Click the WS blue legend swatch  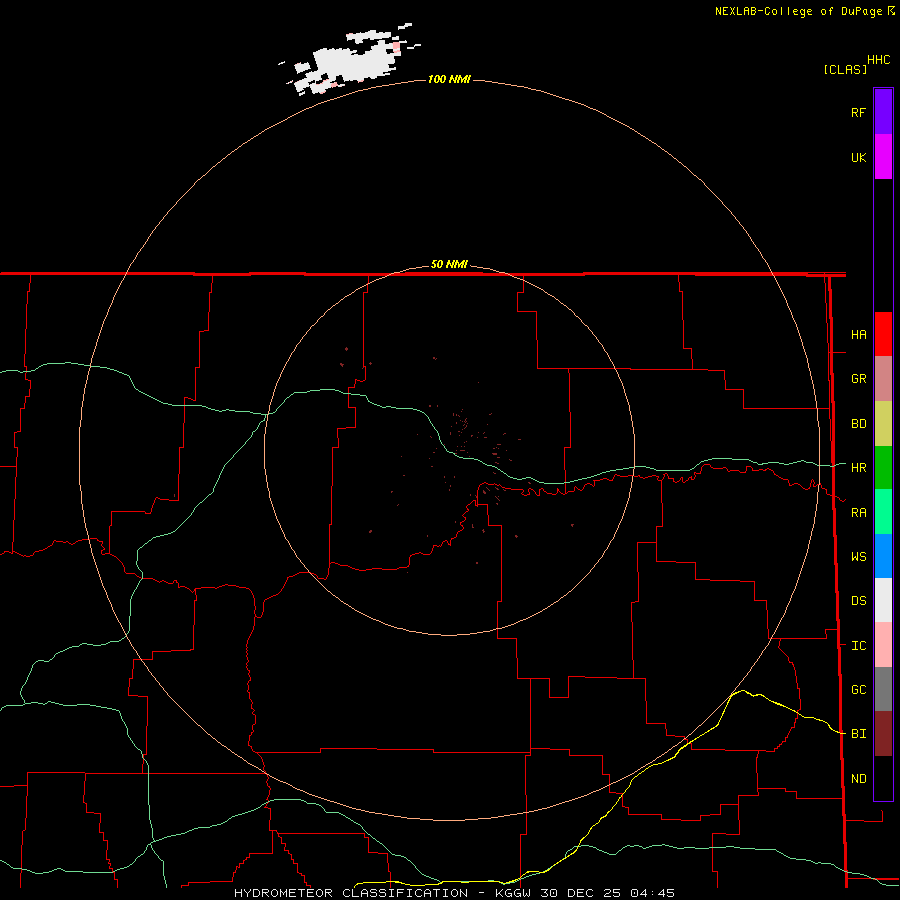(883, 556)
